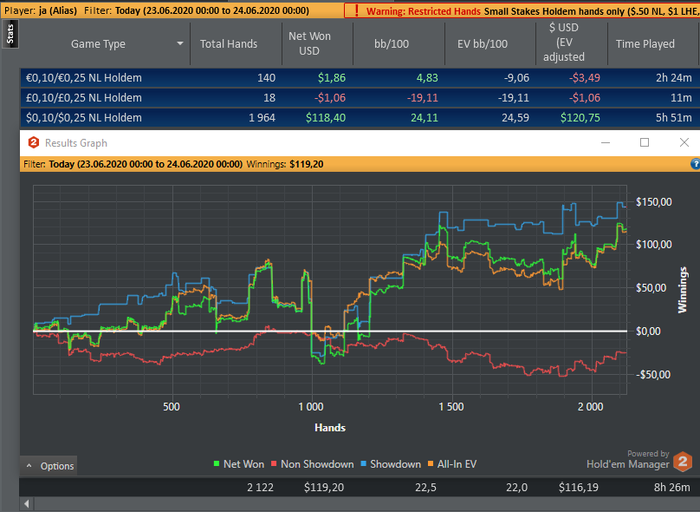Image resolution: width=700 pixels, height=512 pixels.
Task: Sort by the Net Won USD column
Action: pyautogui.click(x=309, y=44)
